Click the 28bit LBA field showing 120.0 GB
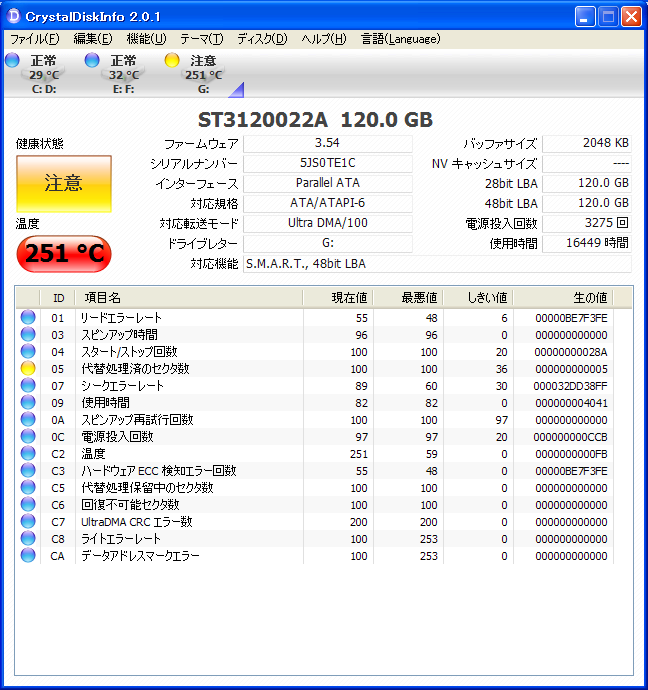The width and height of the screenshot is (648, 690). 587,184
